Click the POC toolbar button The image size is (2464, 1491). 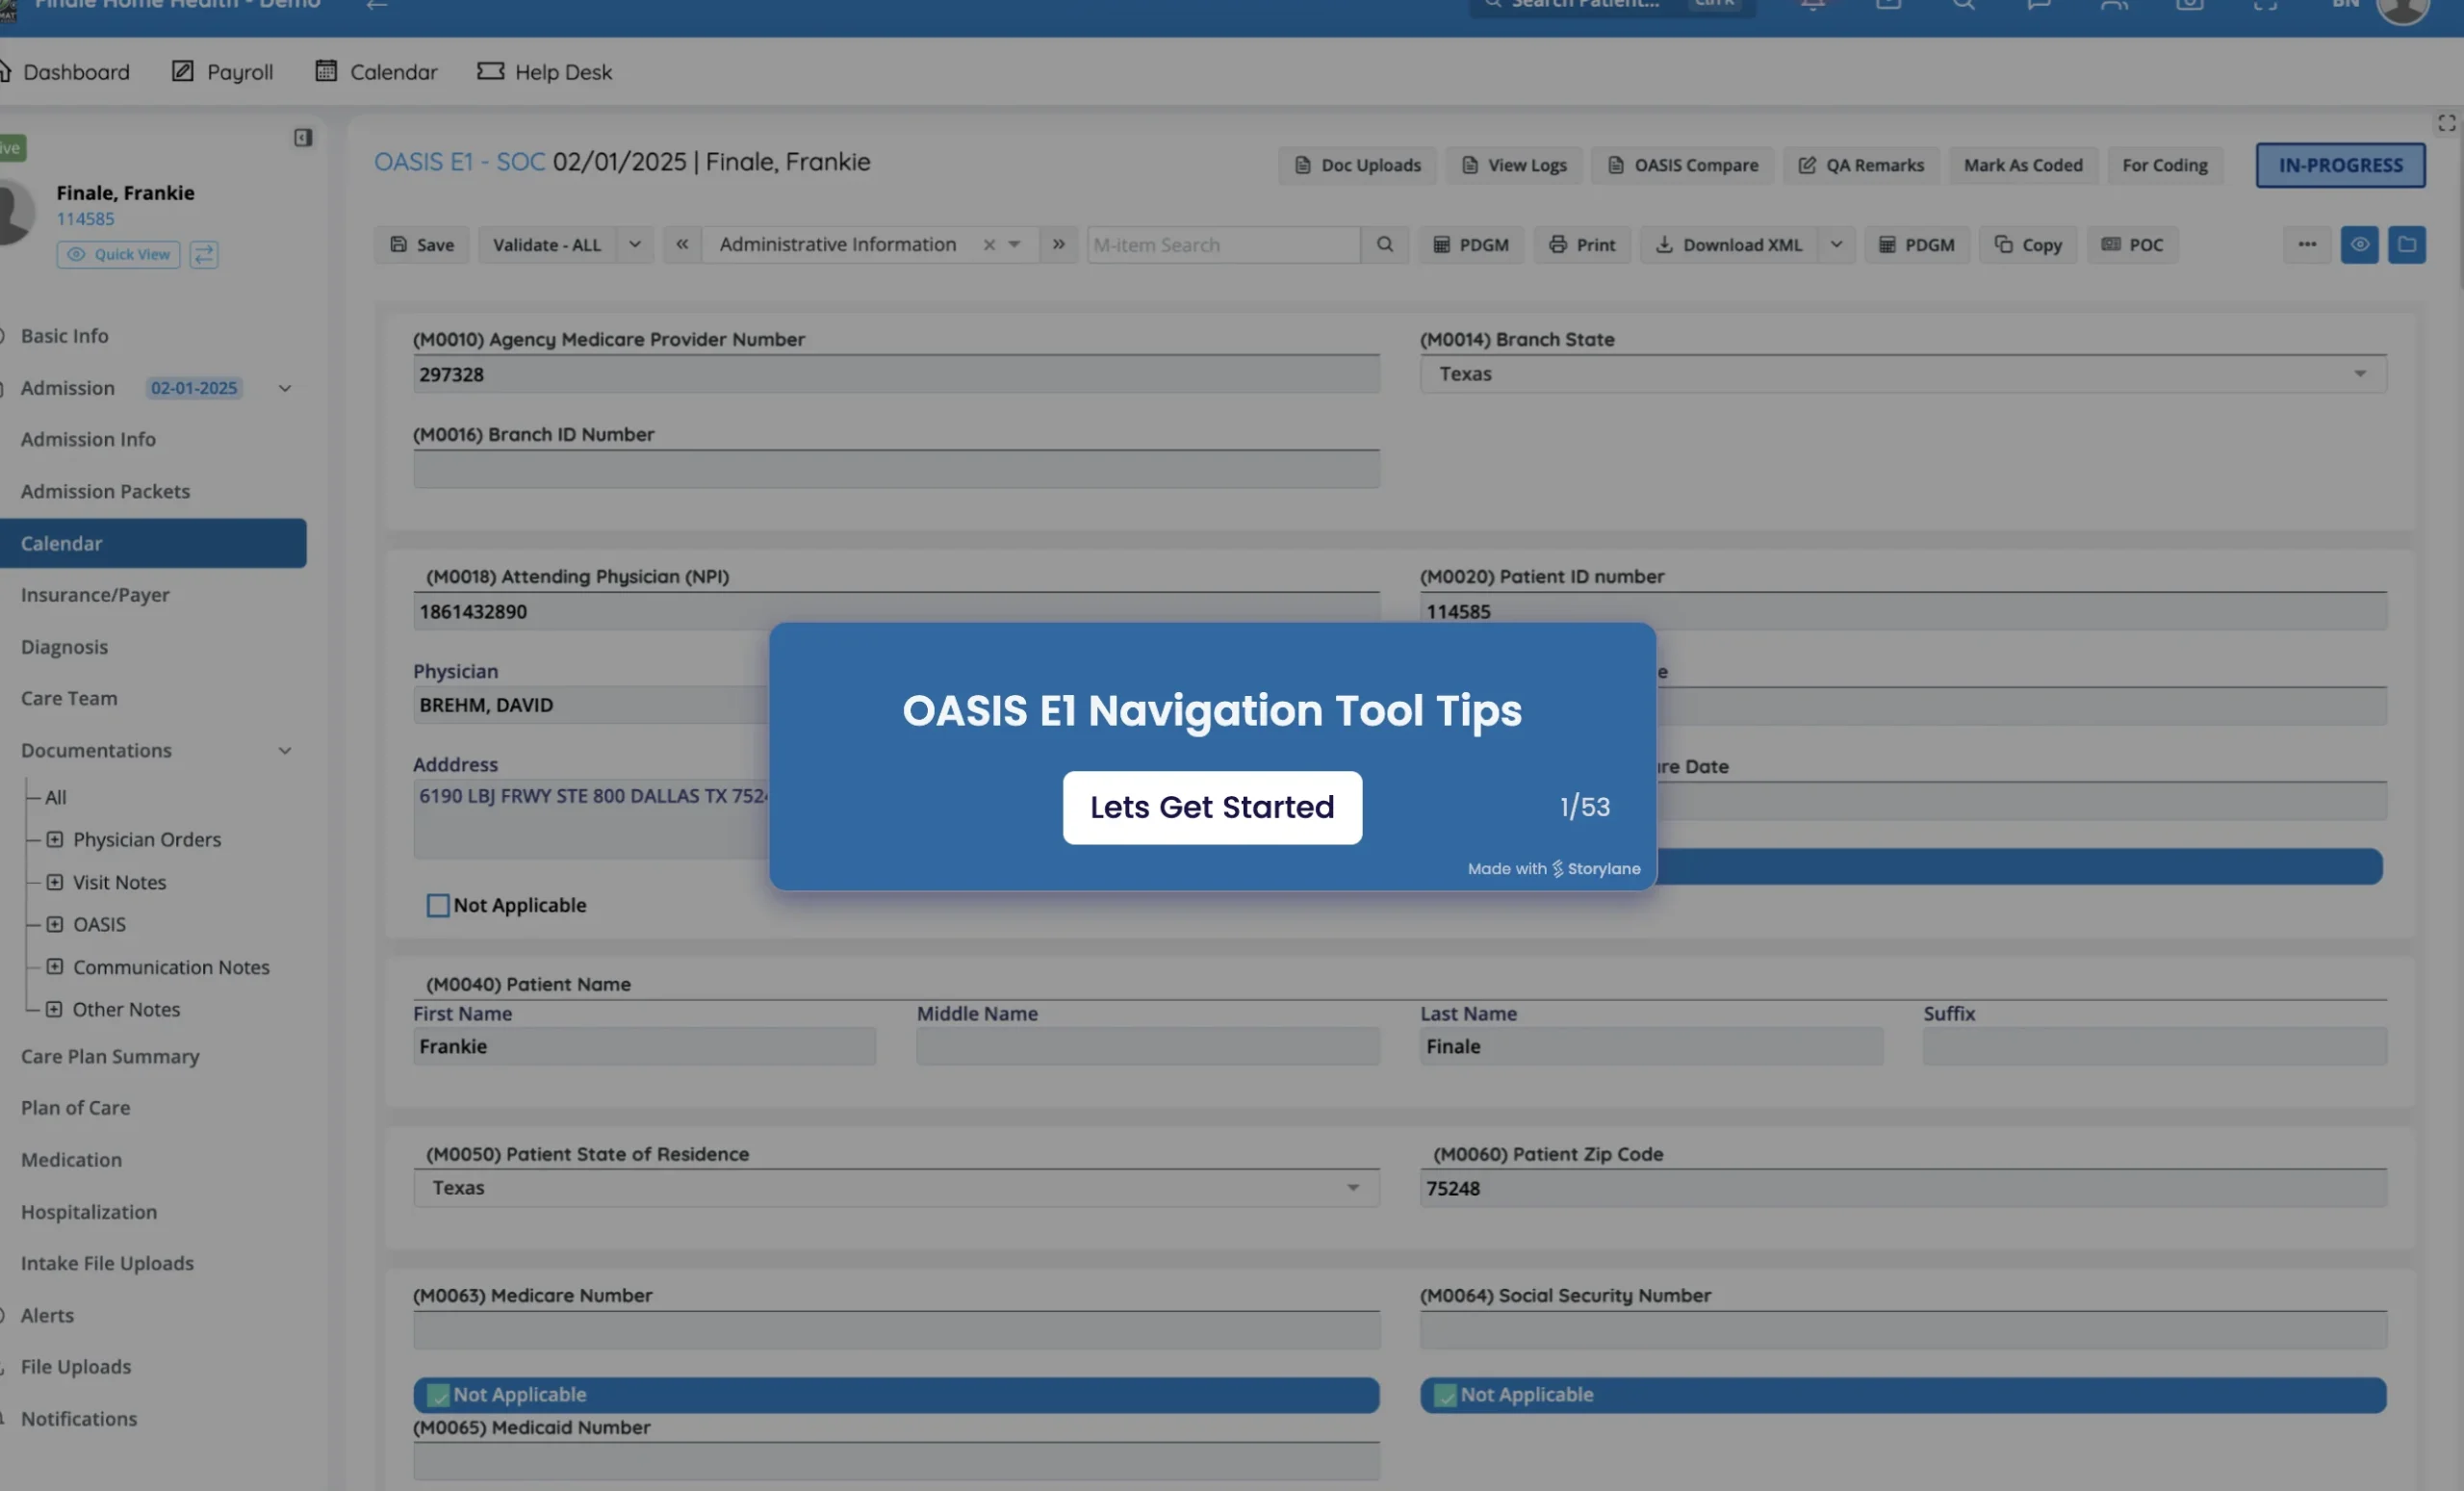point(2132,244)
